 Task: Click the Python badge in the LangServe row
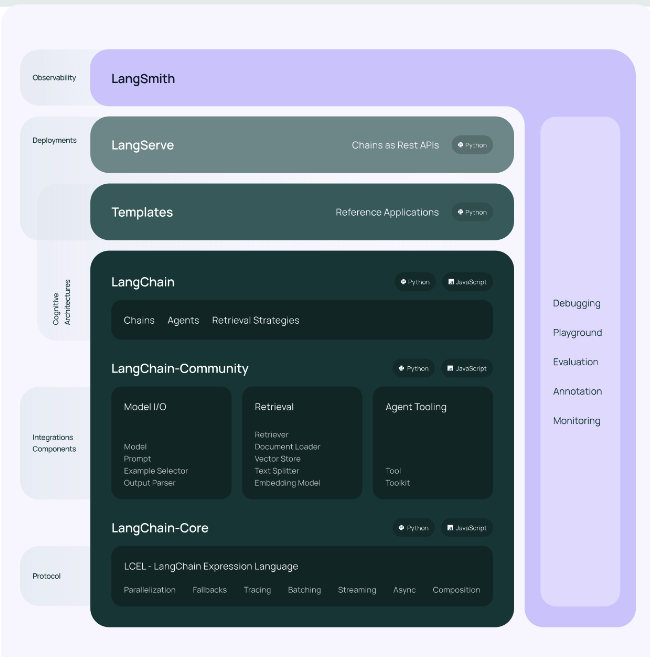click(472, 145)
